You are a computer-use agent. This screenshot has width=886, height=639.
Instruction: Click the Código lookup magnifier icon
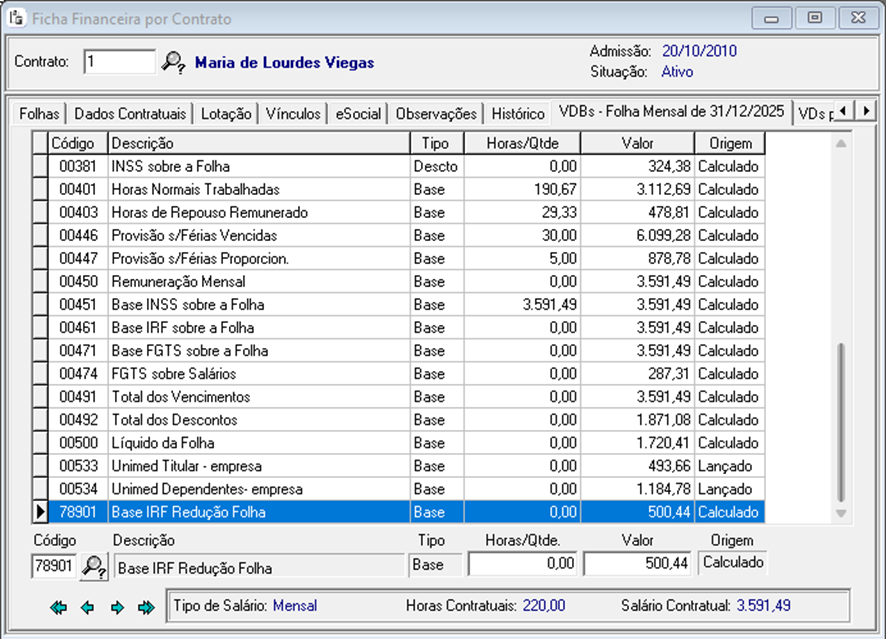tap(94, 567)
